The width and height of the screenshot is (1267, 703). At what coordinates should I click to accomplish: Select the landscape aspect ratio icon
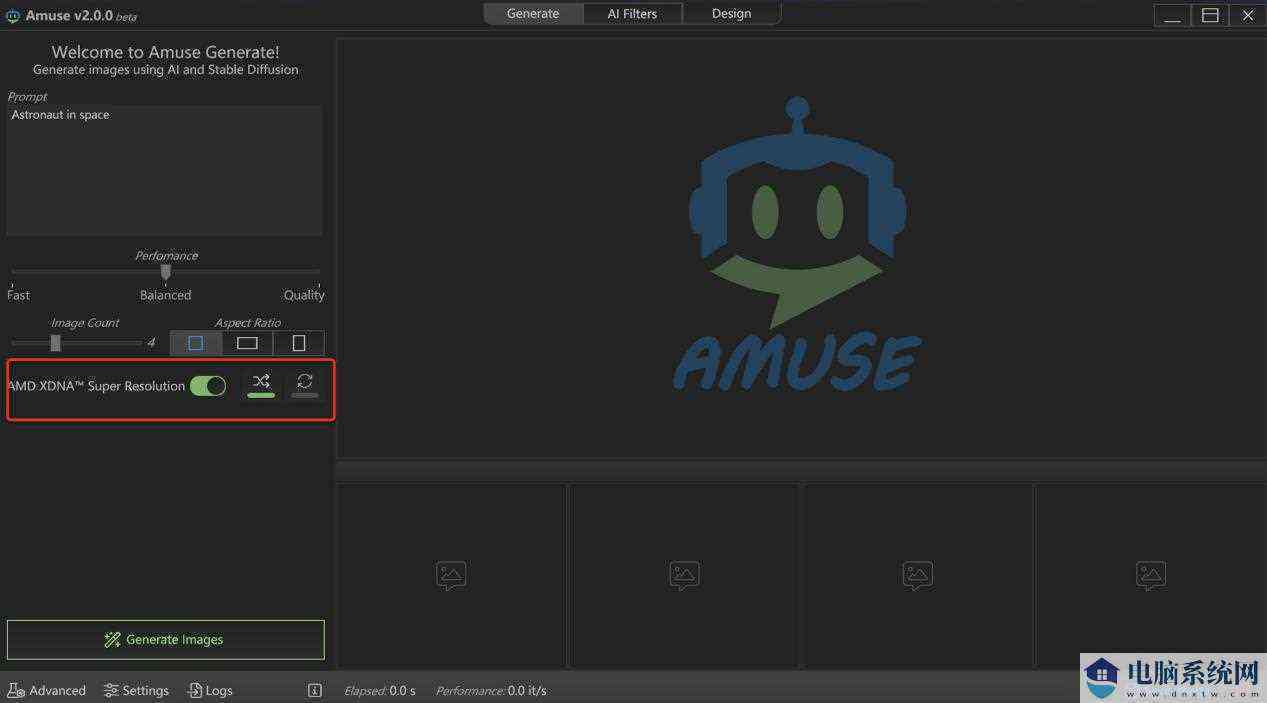(x=247, y=343)
